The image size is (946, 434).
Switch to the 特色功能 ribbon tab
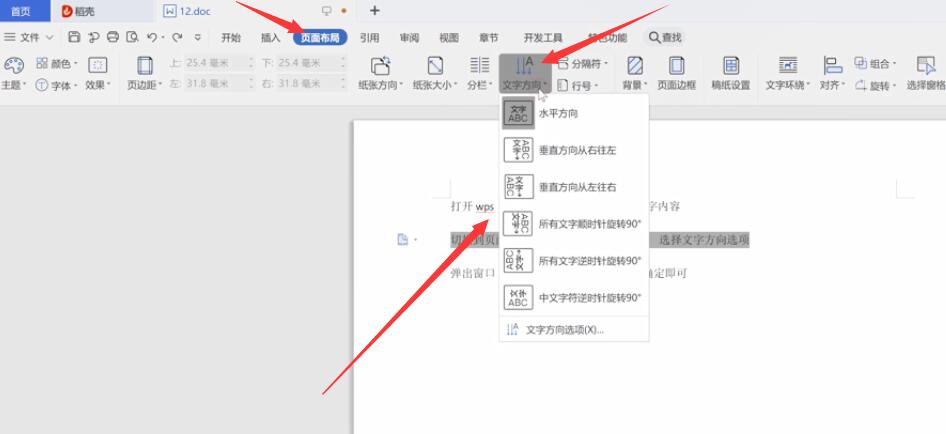(608, 37)
